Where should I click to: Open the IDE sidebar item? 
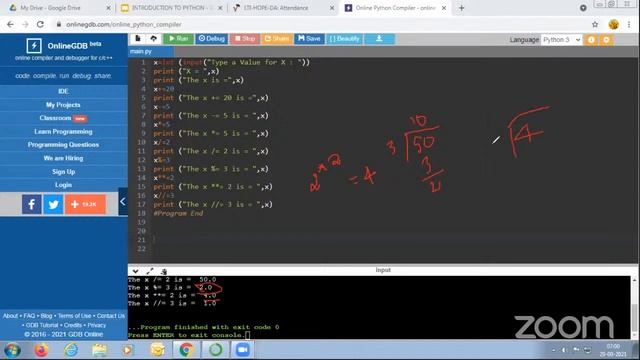[63, 91]
